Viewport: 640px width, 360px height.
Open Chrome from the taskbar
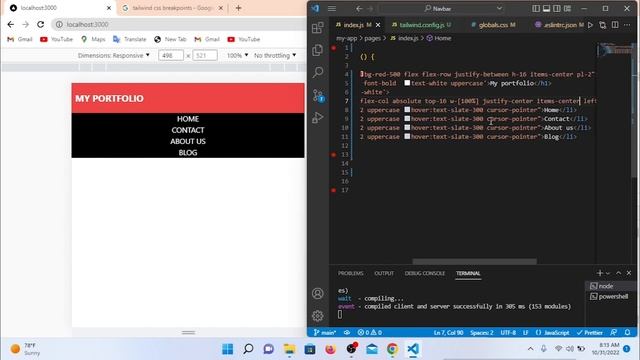point(392,349)
